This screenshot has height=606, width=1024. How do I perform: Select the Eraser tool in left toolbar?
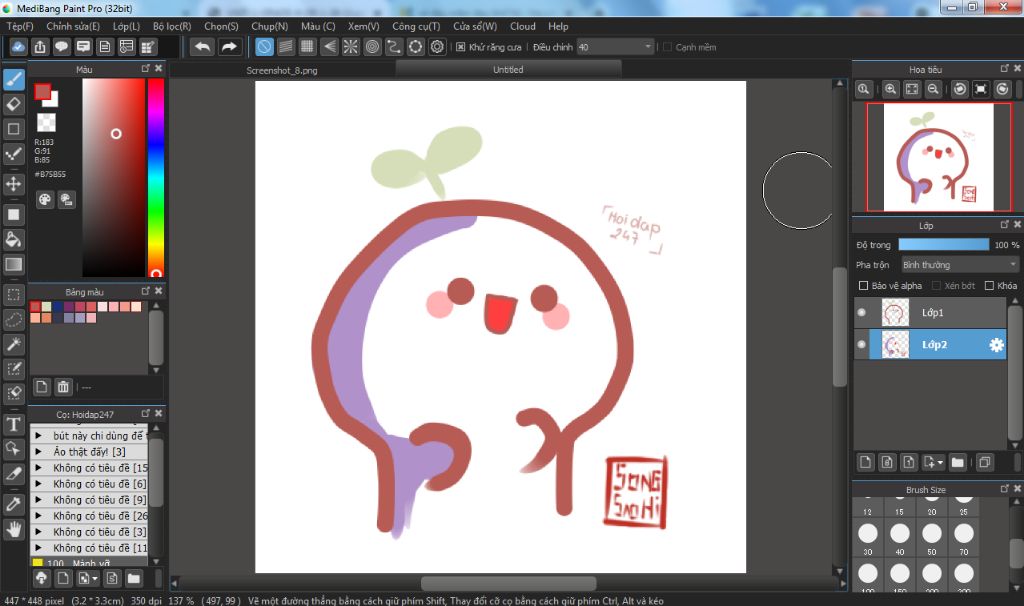(x=14, y=104)
